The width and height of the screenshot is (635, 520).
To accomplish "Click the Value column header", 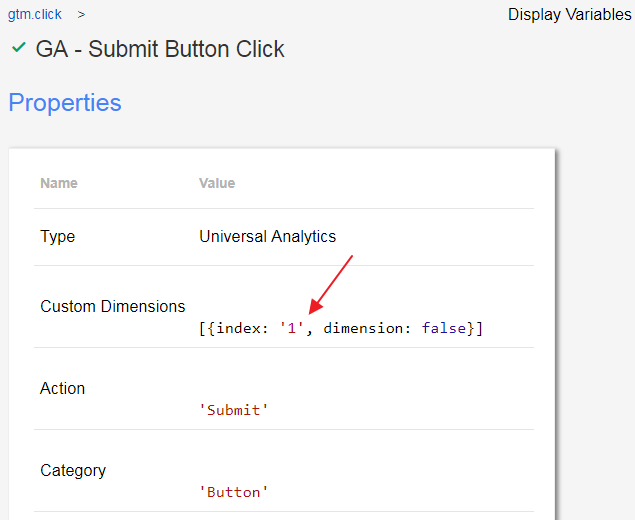I will point(217,183).
